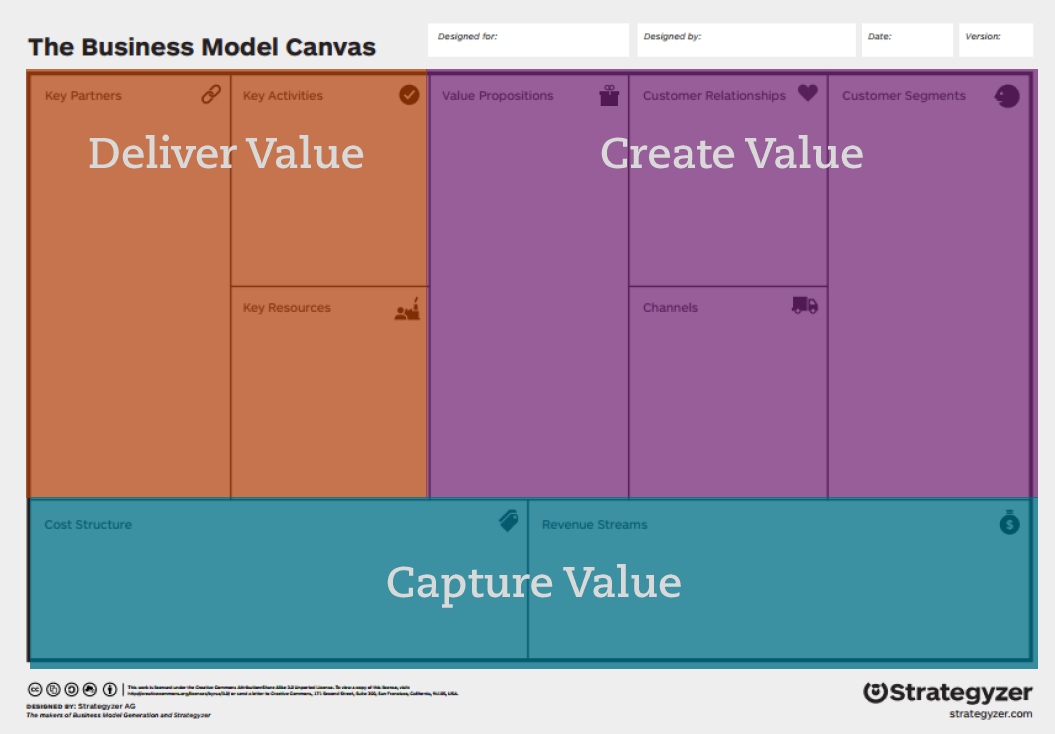Click the Revenue Streams money bag icon
1055x734 pixels.
1009,522
